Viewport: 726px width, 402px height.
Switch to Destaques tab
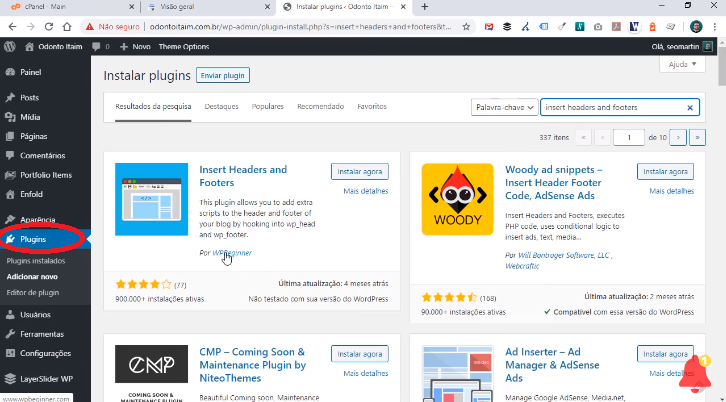click(221, 107)
